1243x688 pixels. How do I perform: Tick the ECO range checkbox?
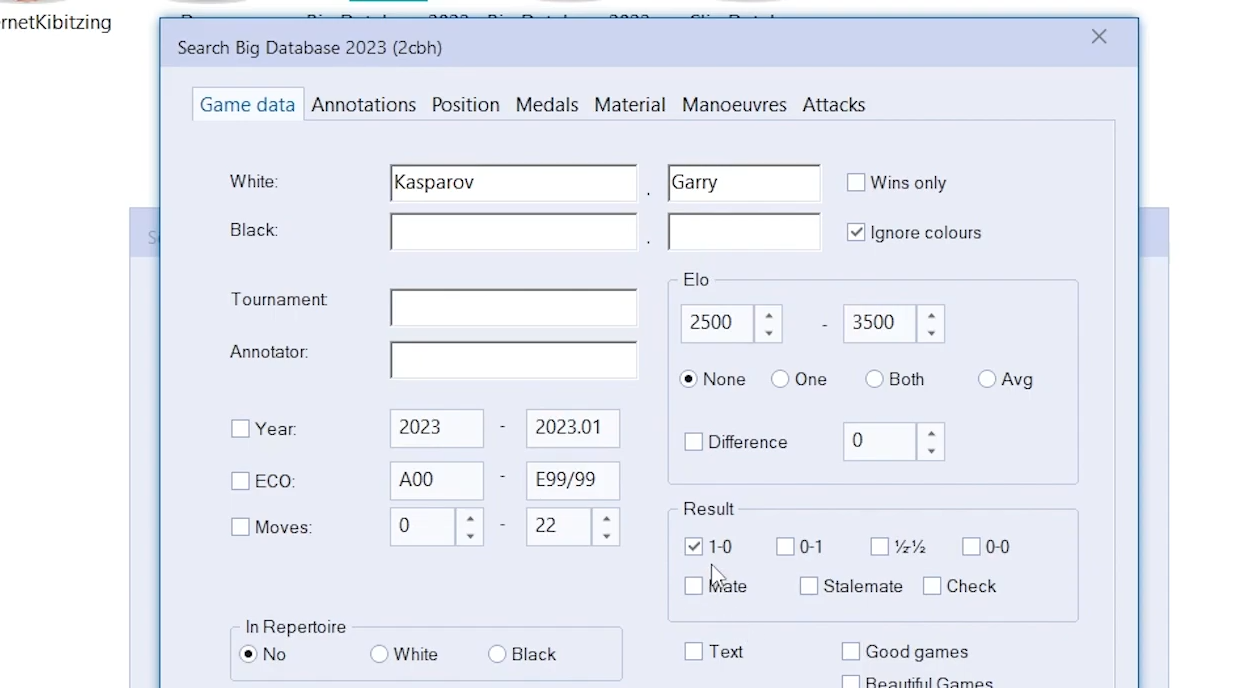coord(240,481)
